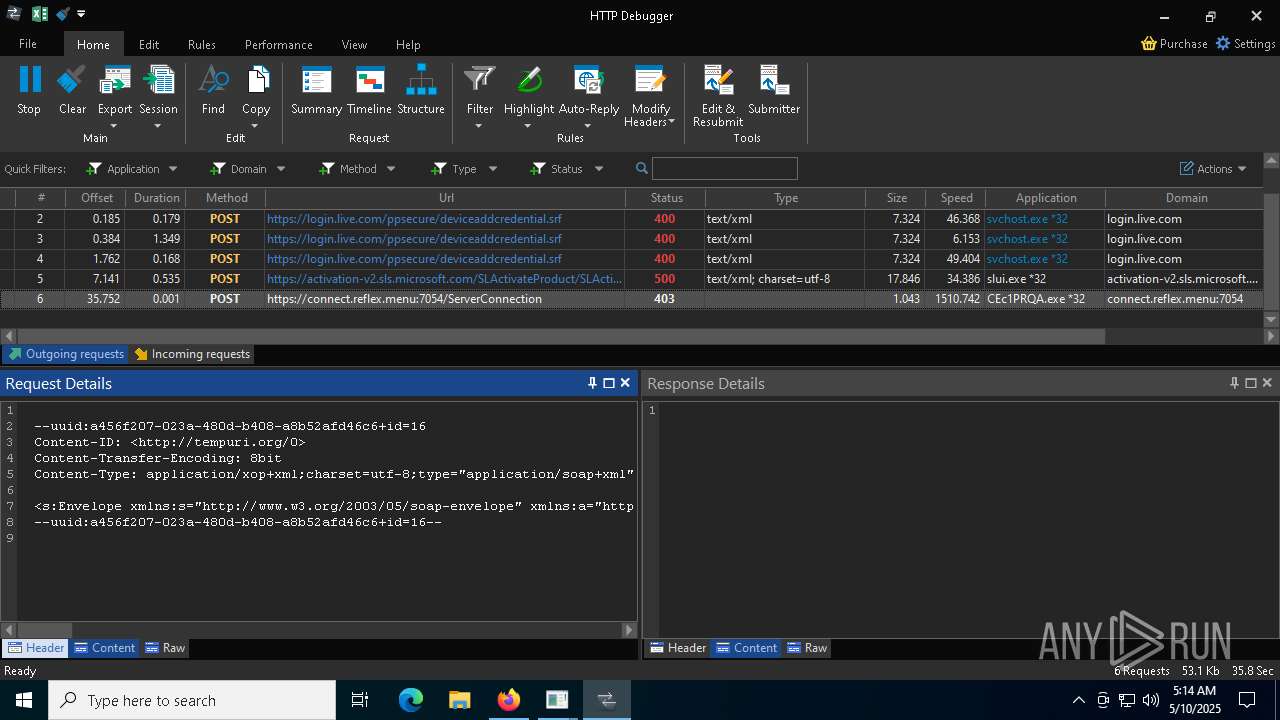Open the Actions dropdown
The width and height of the screenshot is (1280, 720).
pos(1213,168)
